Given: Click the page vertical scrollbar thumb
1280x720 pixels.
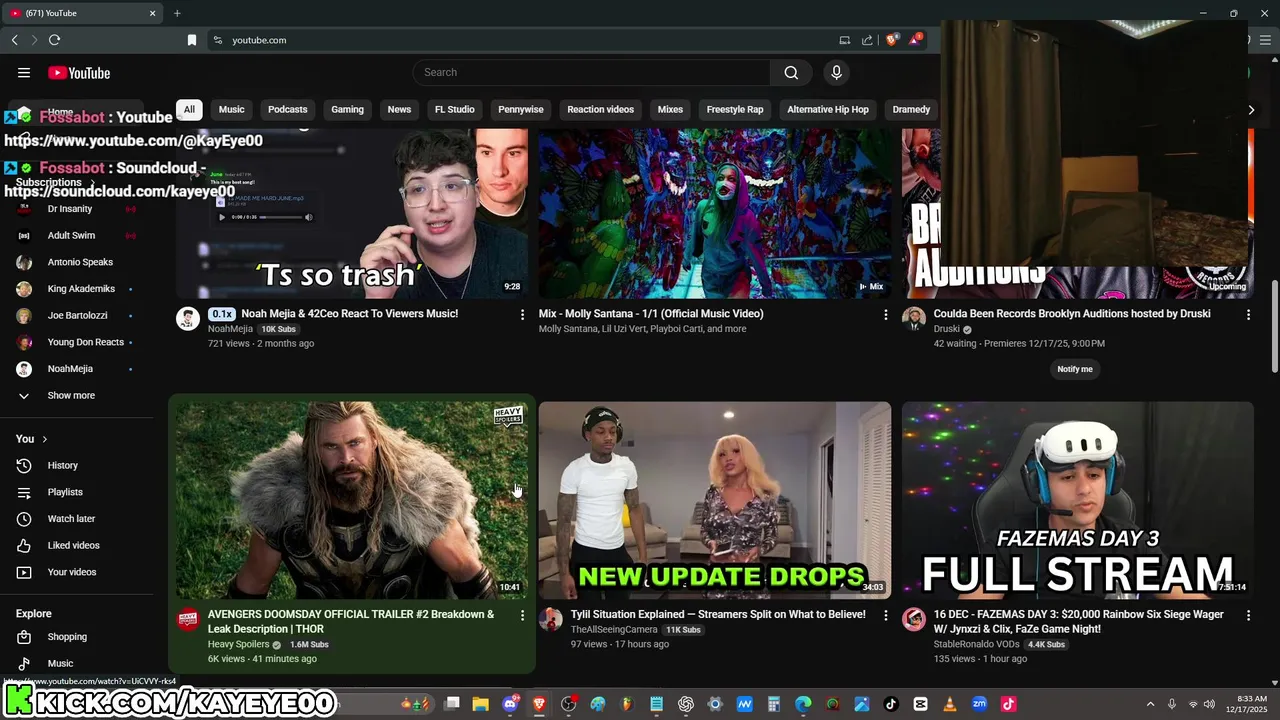Looking at the screenshot, I should pos(1274,328).
